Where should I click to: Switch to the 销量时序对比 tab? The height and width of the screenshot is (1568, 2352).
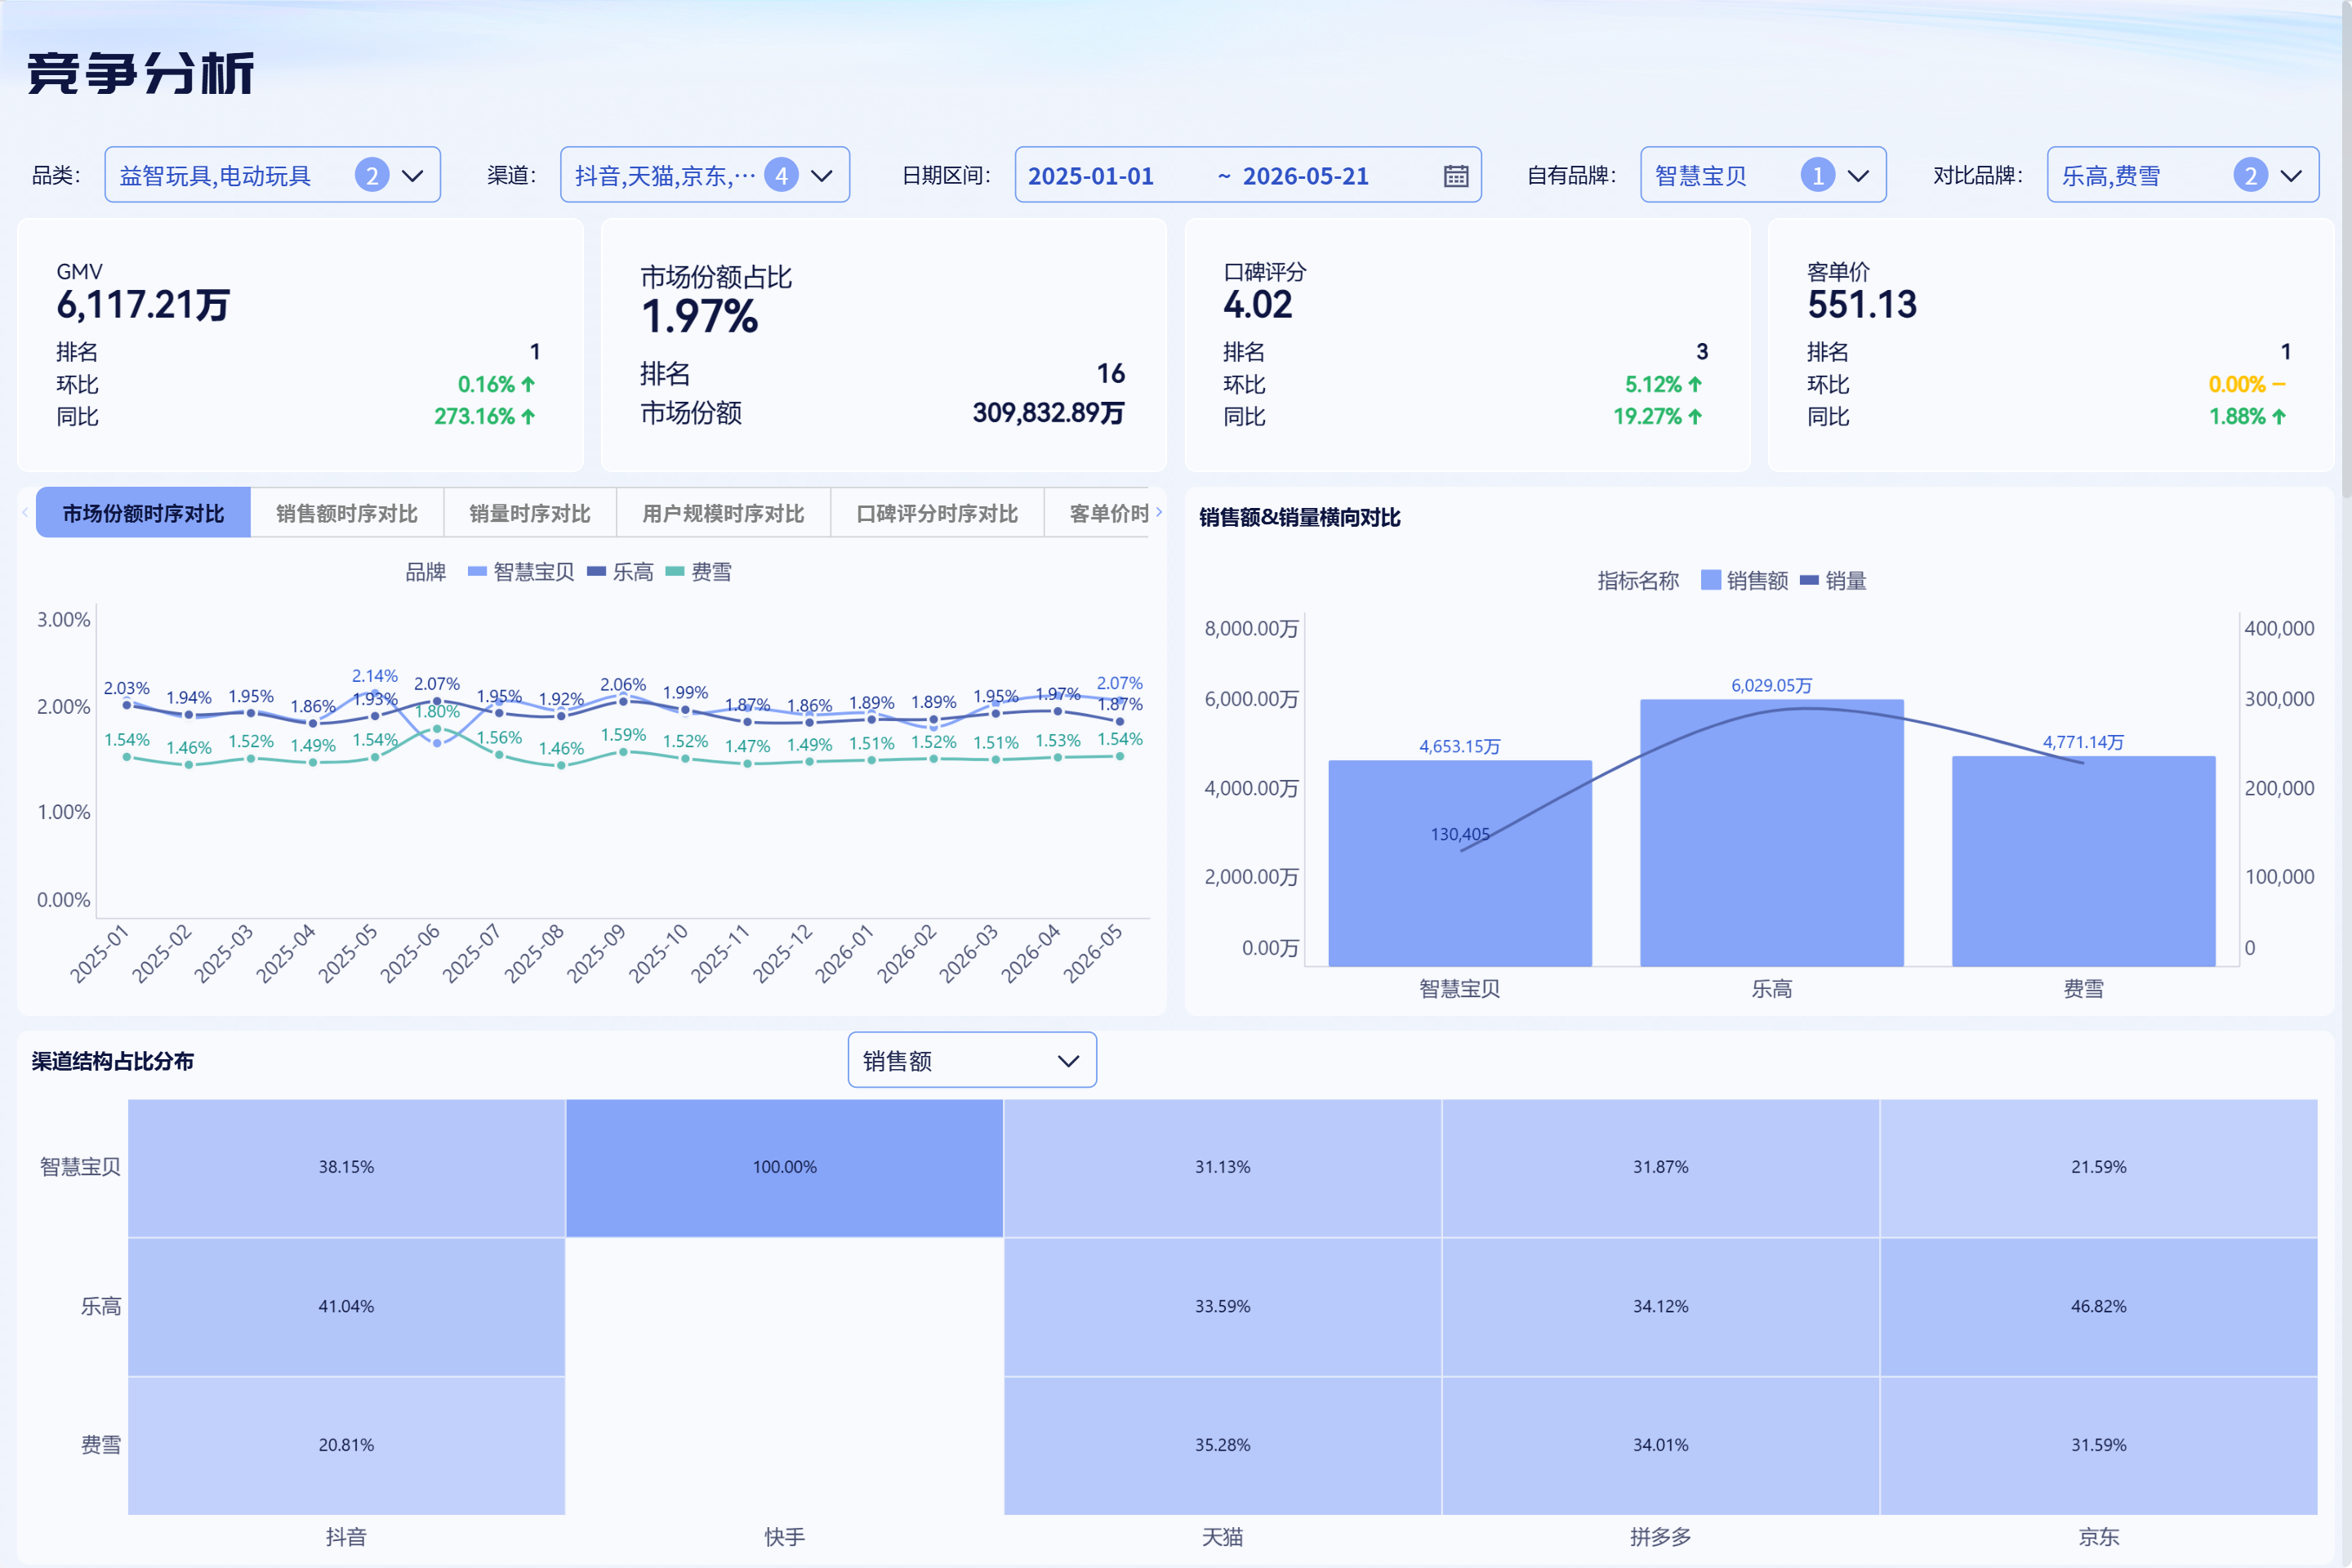(x=530, y=513)
